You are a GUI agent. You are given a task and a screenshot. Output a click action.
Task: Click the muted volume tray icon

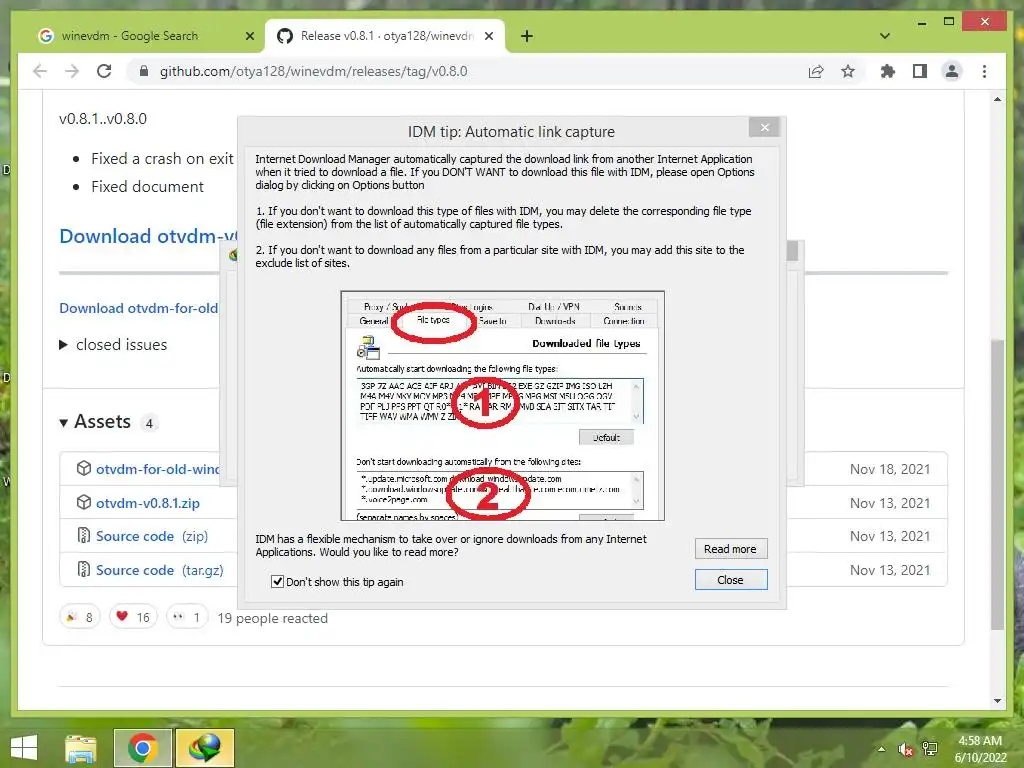(905, 750)
